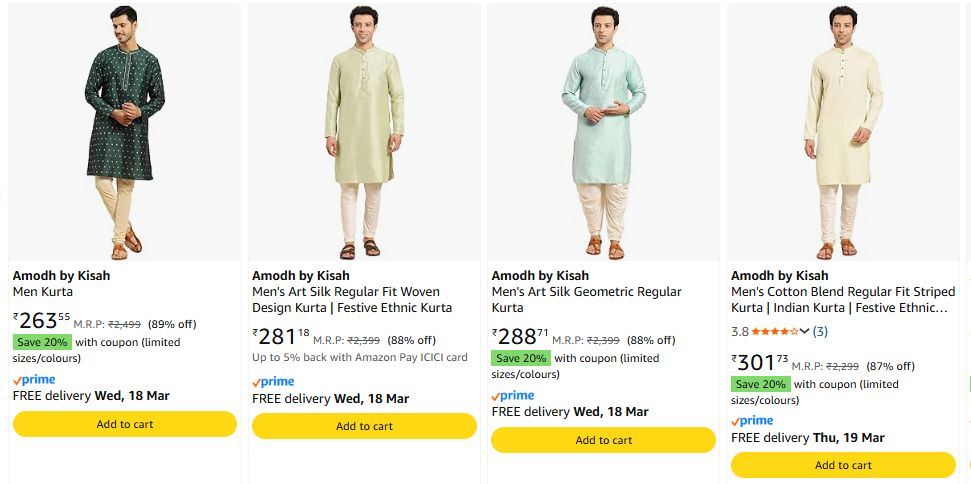The width and height of the screenshot is (971, 484).
Task: Add the ₹288 geometric kurta to cart
Action: 603,440
